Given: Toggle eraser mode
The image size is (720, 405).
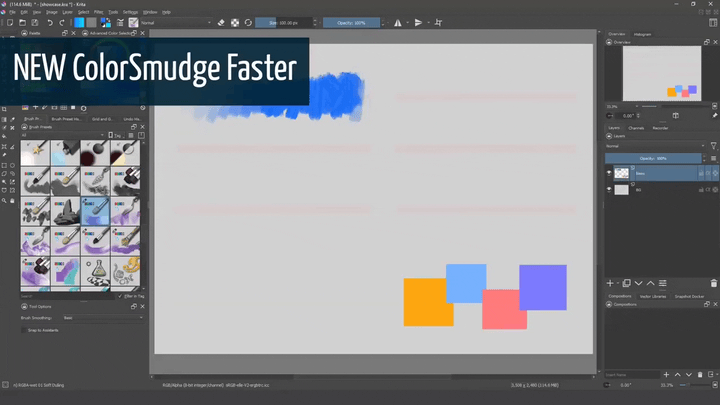Looking at the screenshot, I should 221,22.
